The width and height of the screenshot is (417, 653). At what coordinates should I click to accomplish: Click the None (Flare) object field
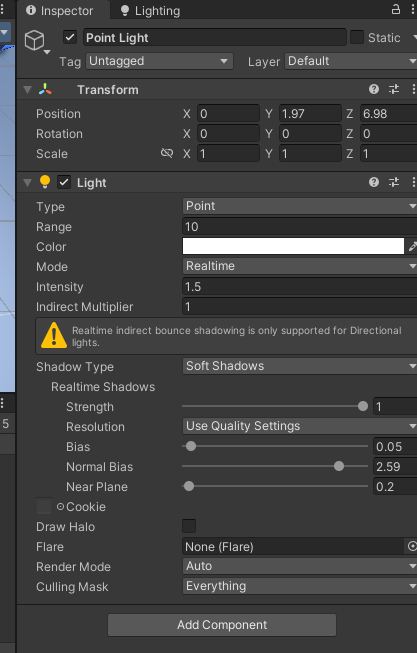pos(293,546)
